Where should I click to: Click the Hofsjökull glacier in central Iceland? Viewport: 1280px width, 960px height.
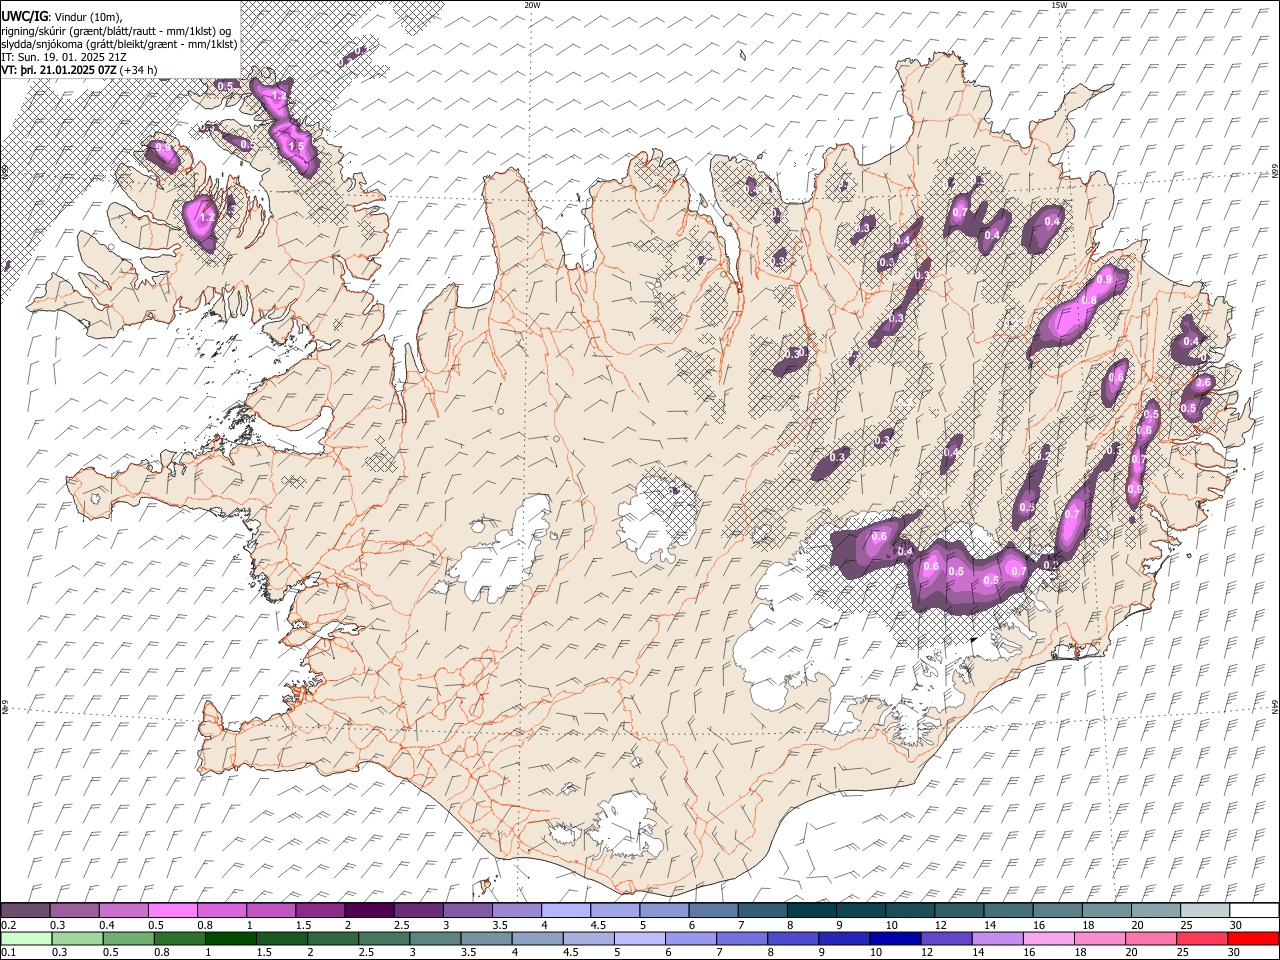(657, 517)
